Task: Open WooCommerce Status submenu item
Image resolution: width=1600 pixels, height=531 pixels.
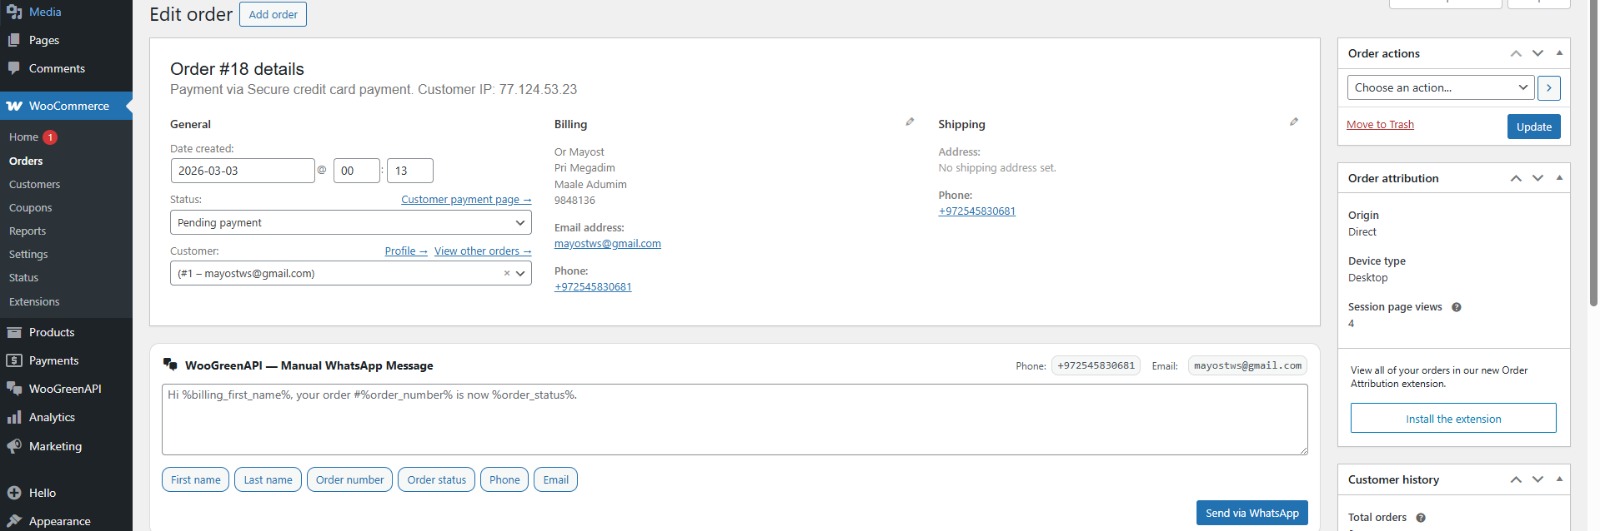Action: point(24,278)
